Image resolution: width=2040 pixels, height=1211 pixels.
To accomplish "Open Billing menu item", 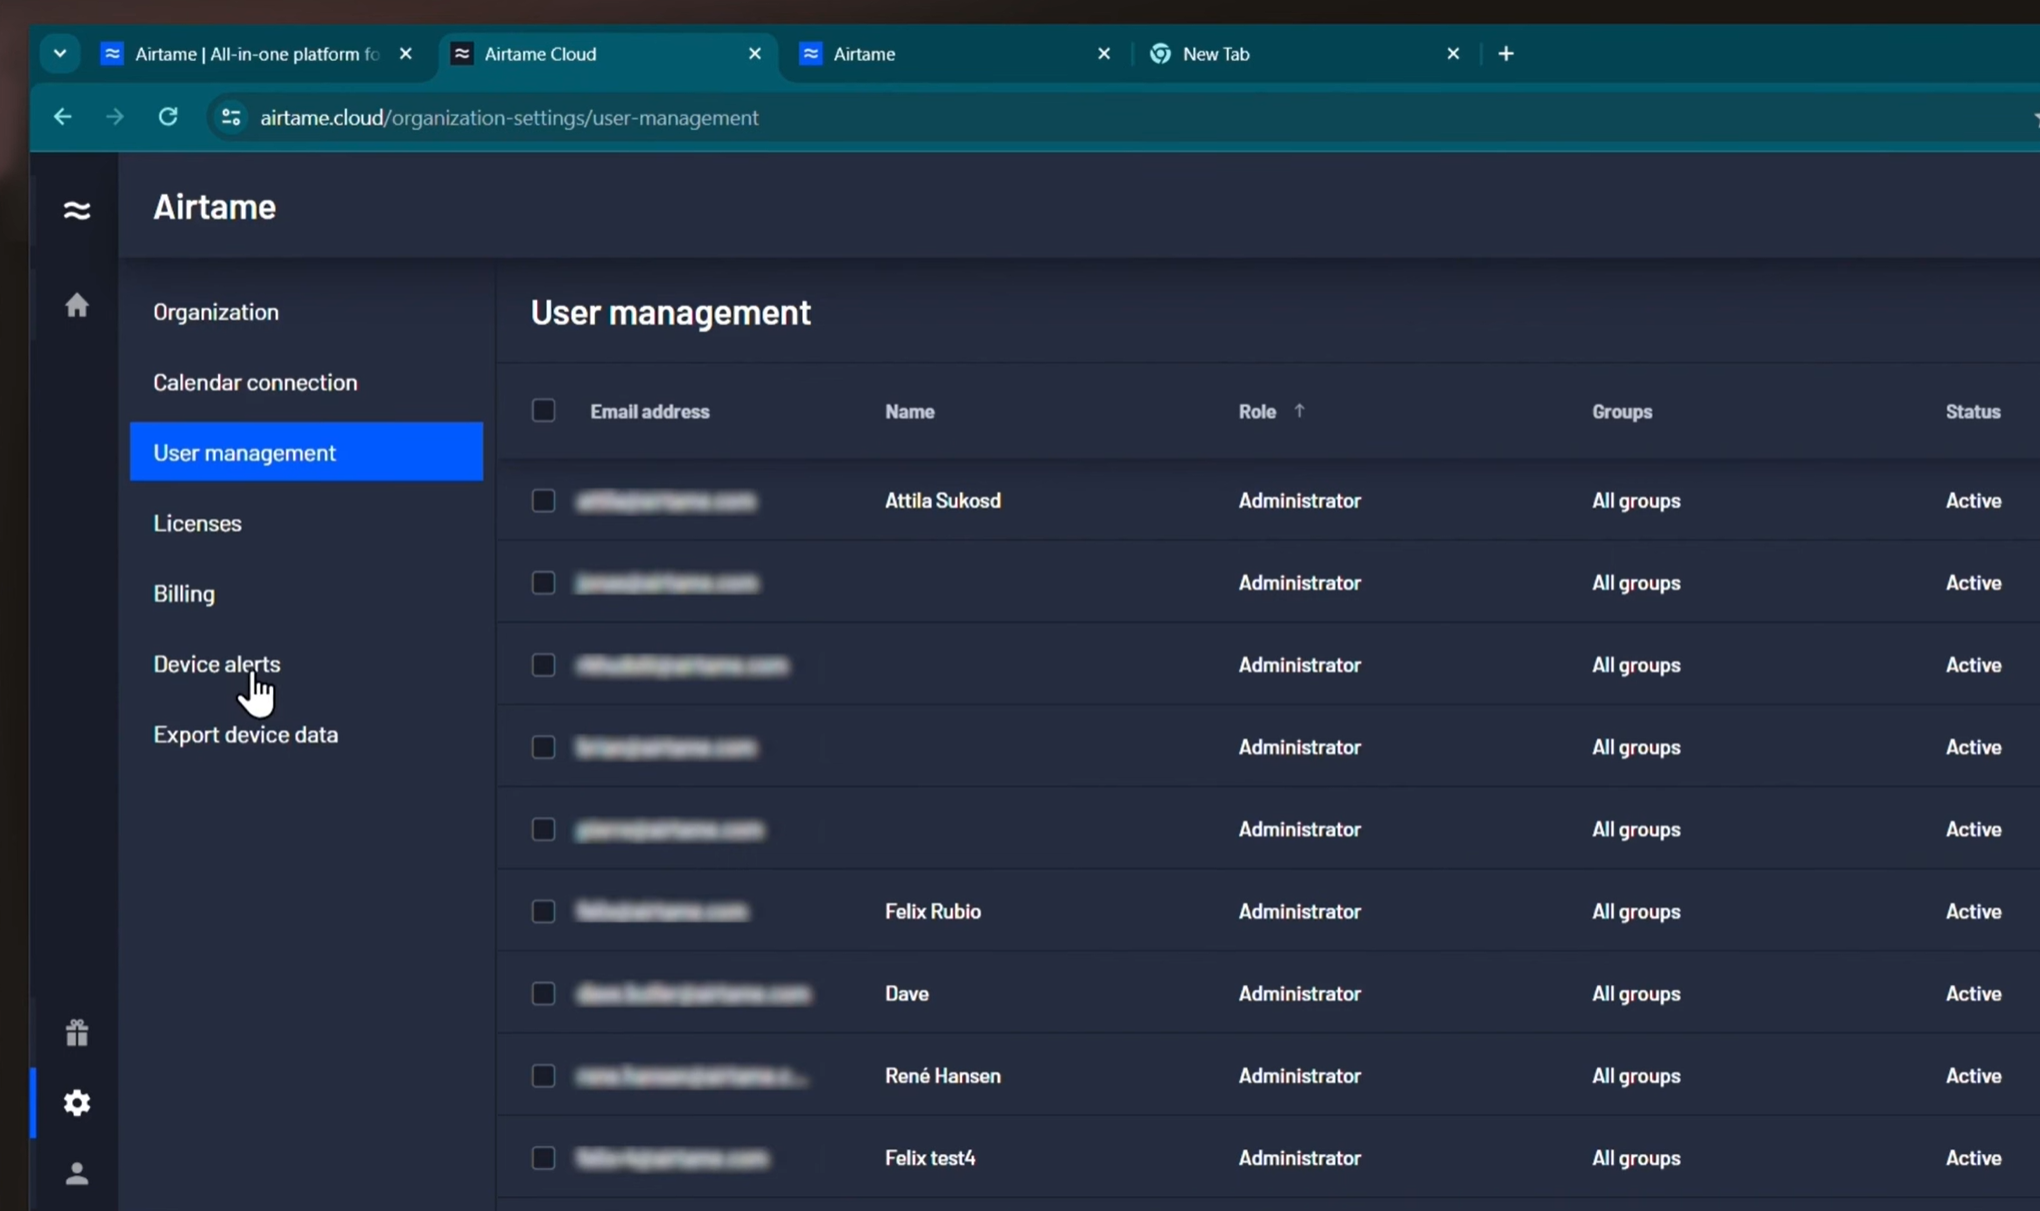I will tap(306, 593).
